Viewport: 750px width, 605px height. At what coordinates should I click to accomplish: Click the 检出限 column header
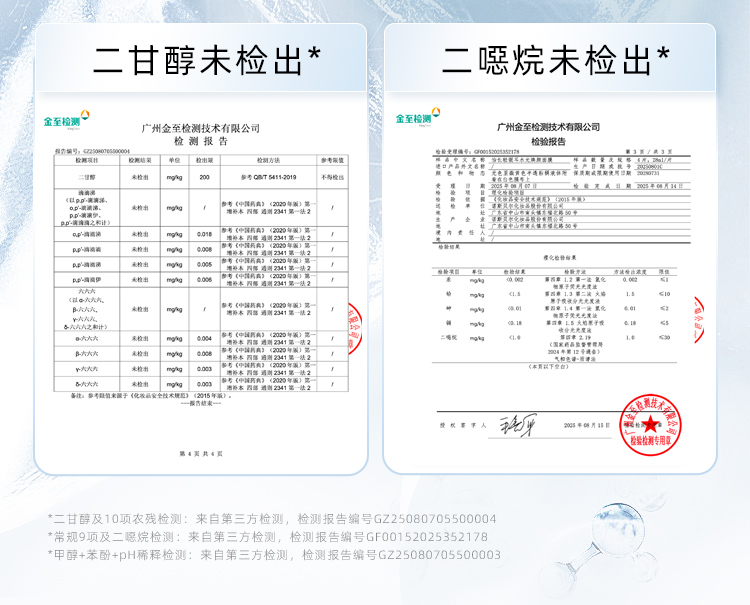click(204, 160)
